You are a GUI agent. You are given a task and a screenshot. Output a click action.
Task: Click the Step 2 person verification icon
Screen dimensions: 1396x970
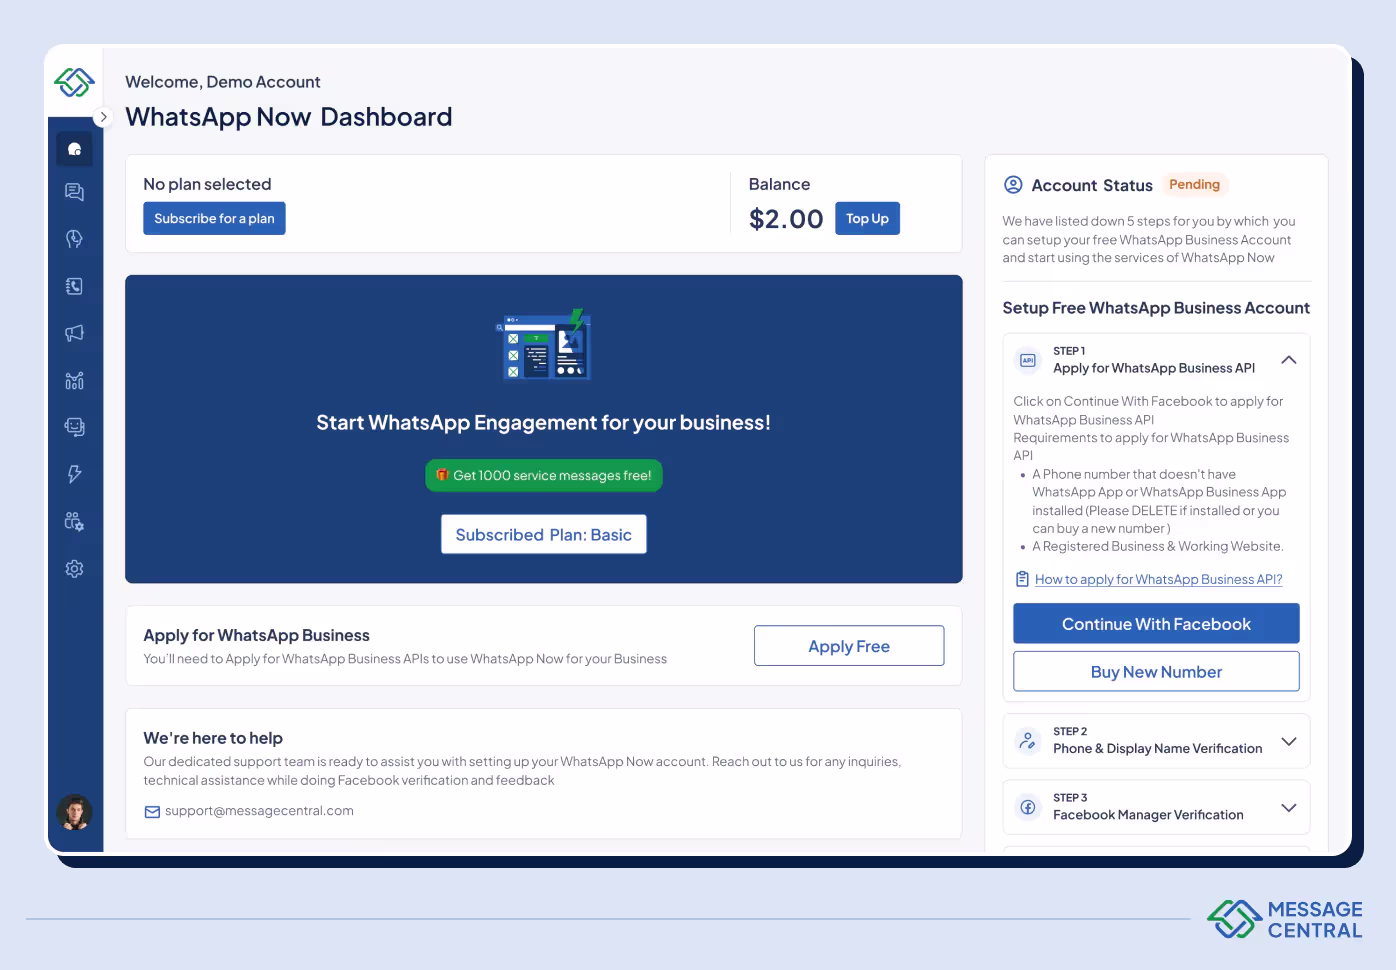pos(1028,741)
